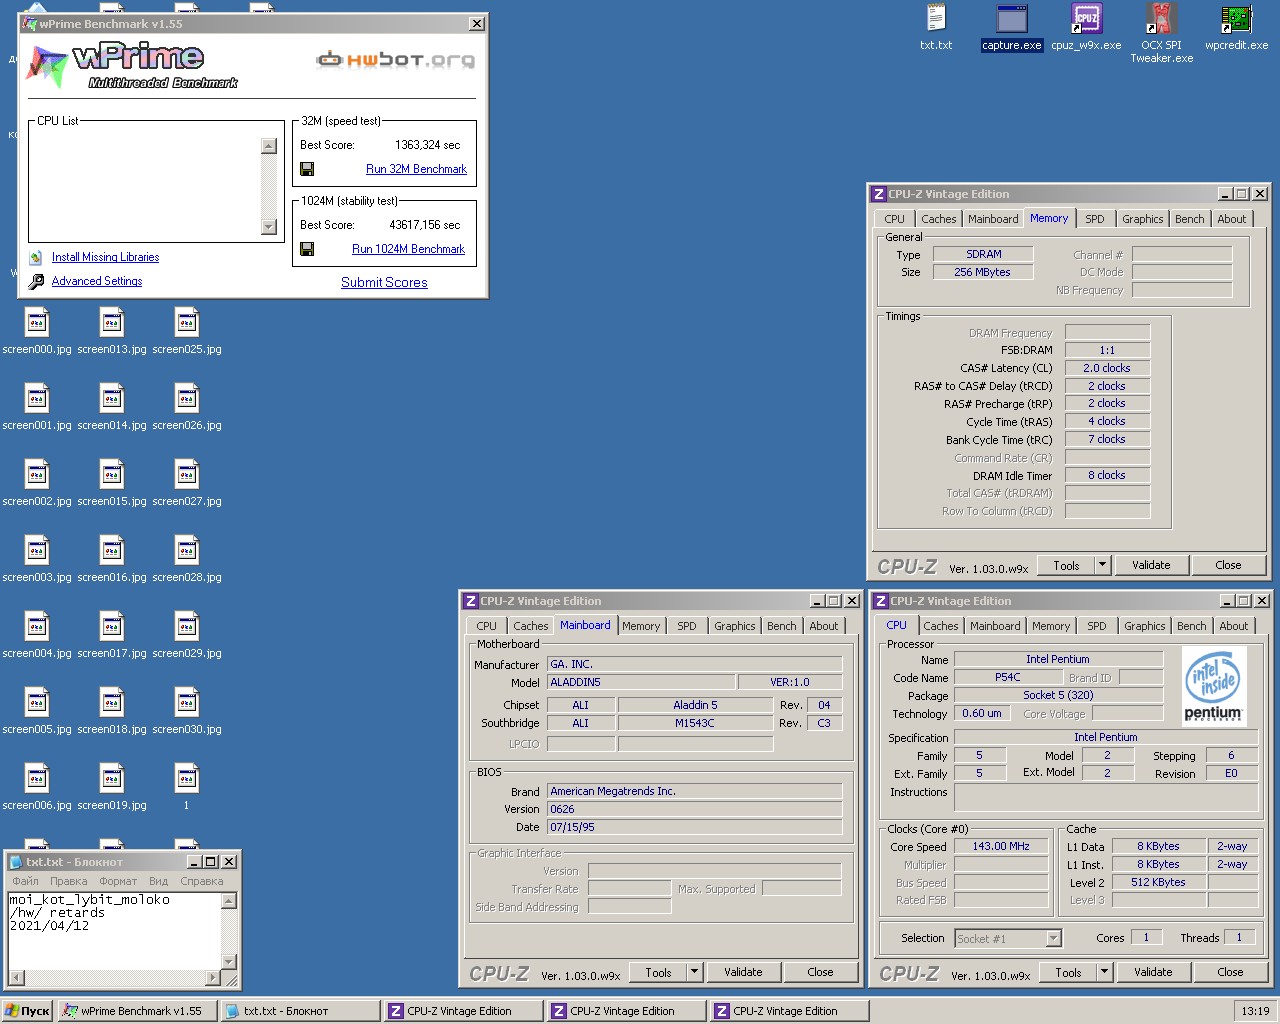Viewport: 1280px width, 1024px height.
Task: Click Validate in Memory CPU-Z window
Action: (1151, 565)
